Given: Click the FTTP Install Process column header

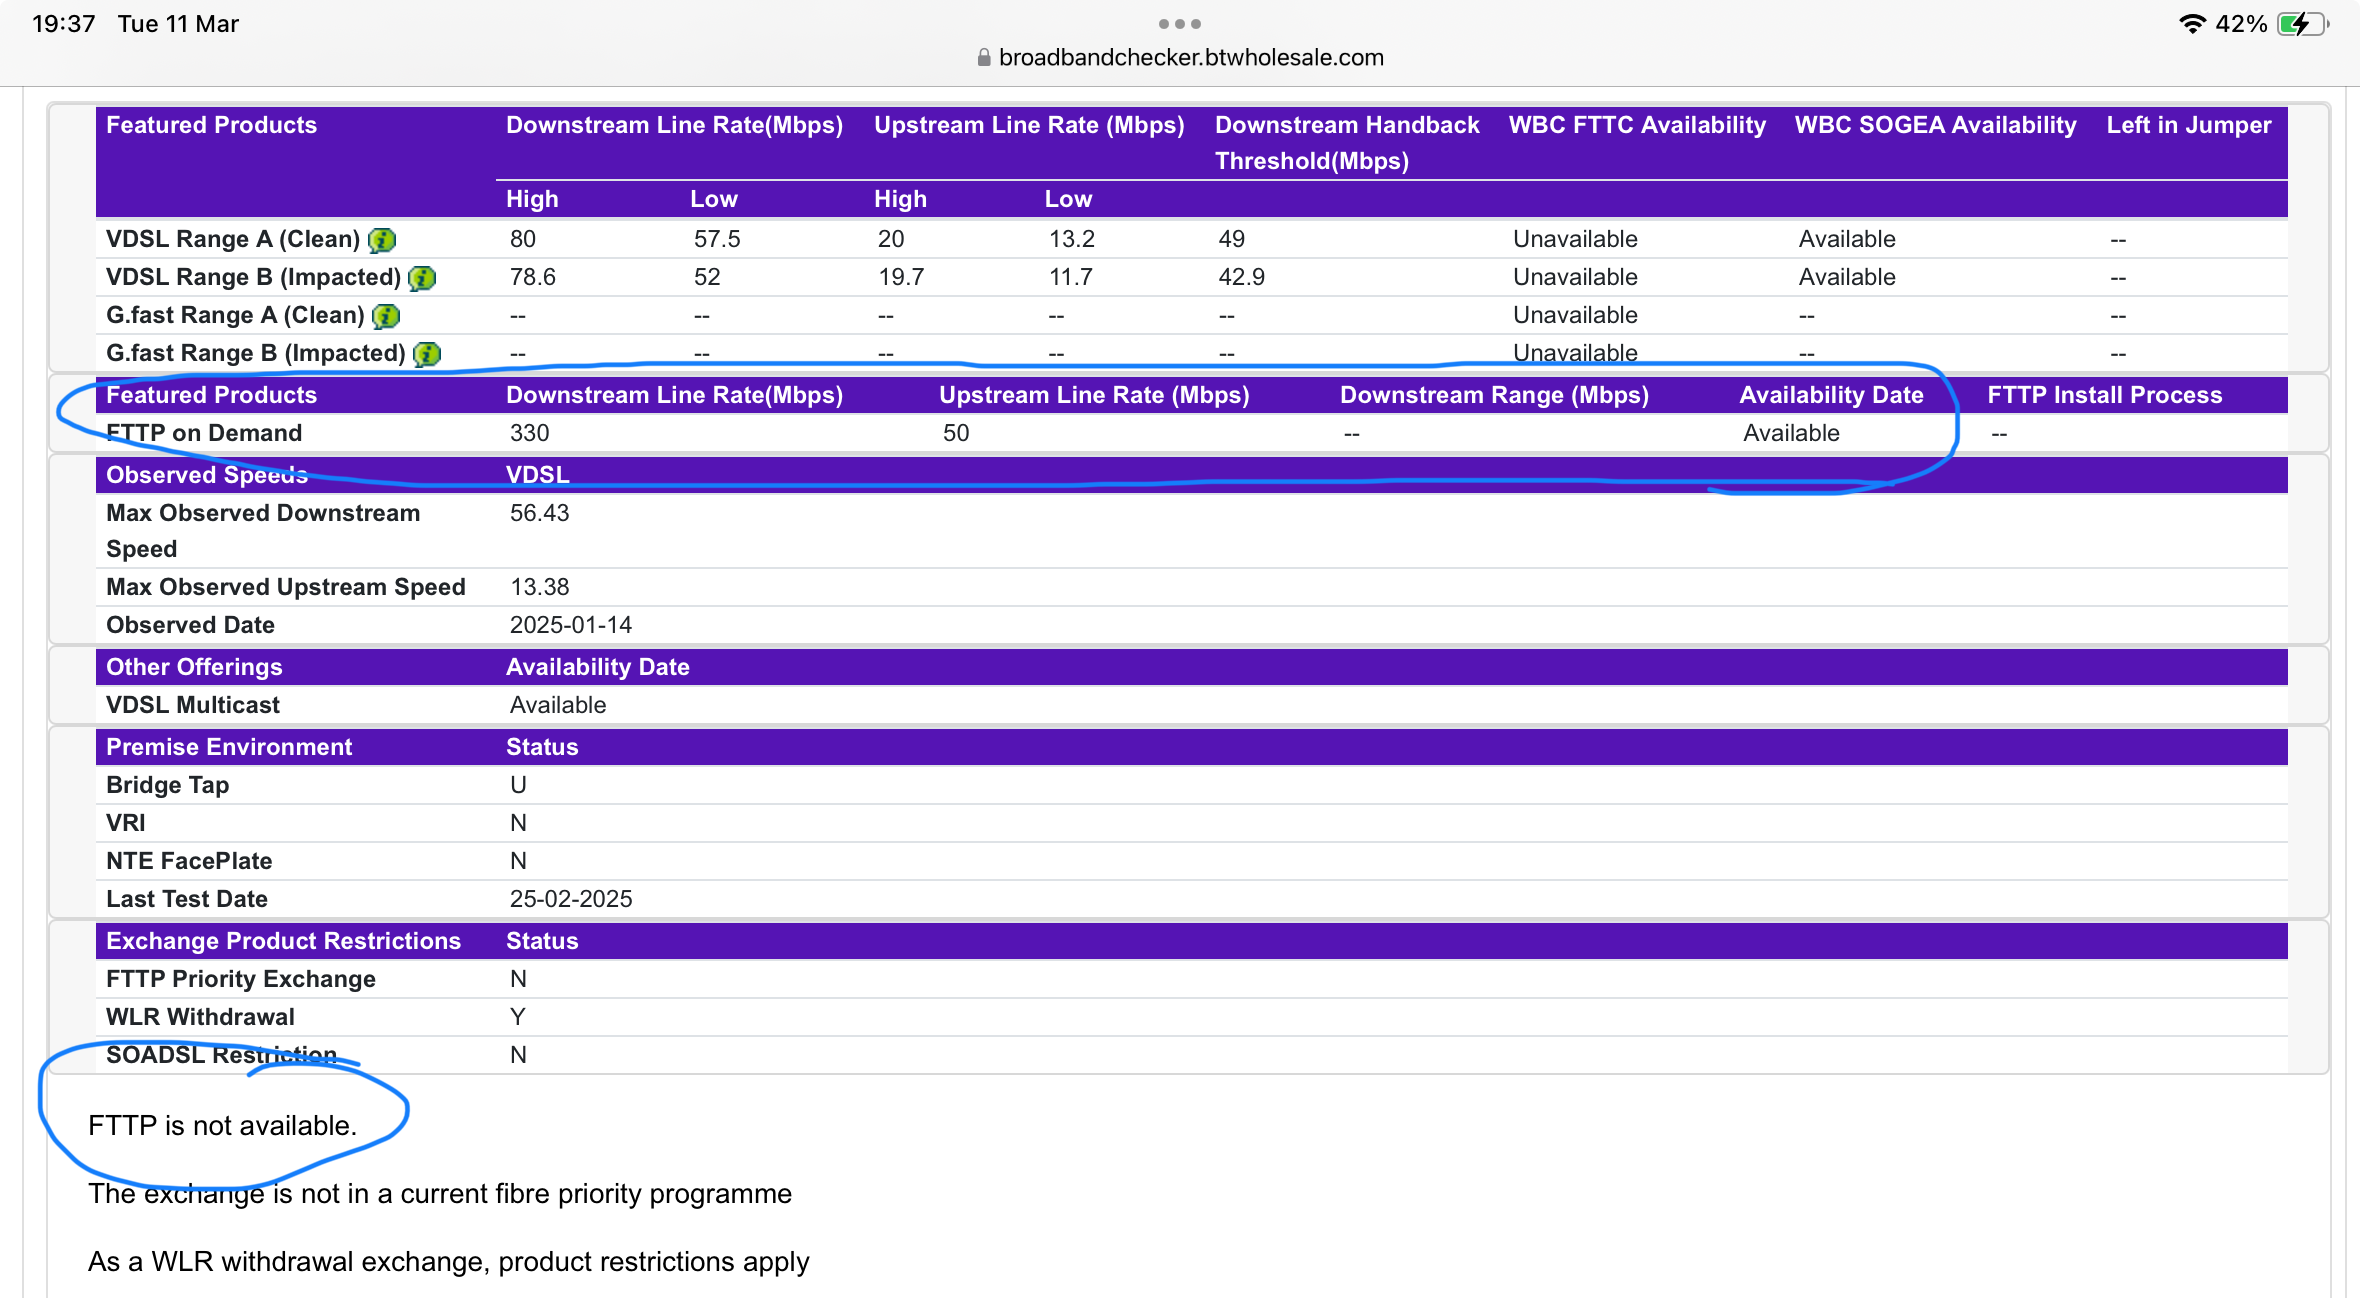Looking at the screenshot, I should 2104,395.
